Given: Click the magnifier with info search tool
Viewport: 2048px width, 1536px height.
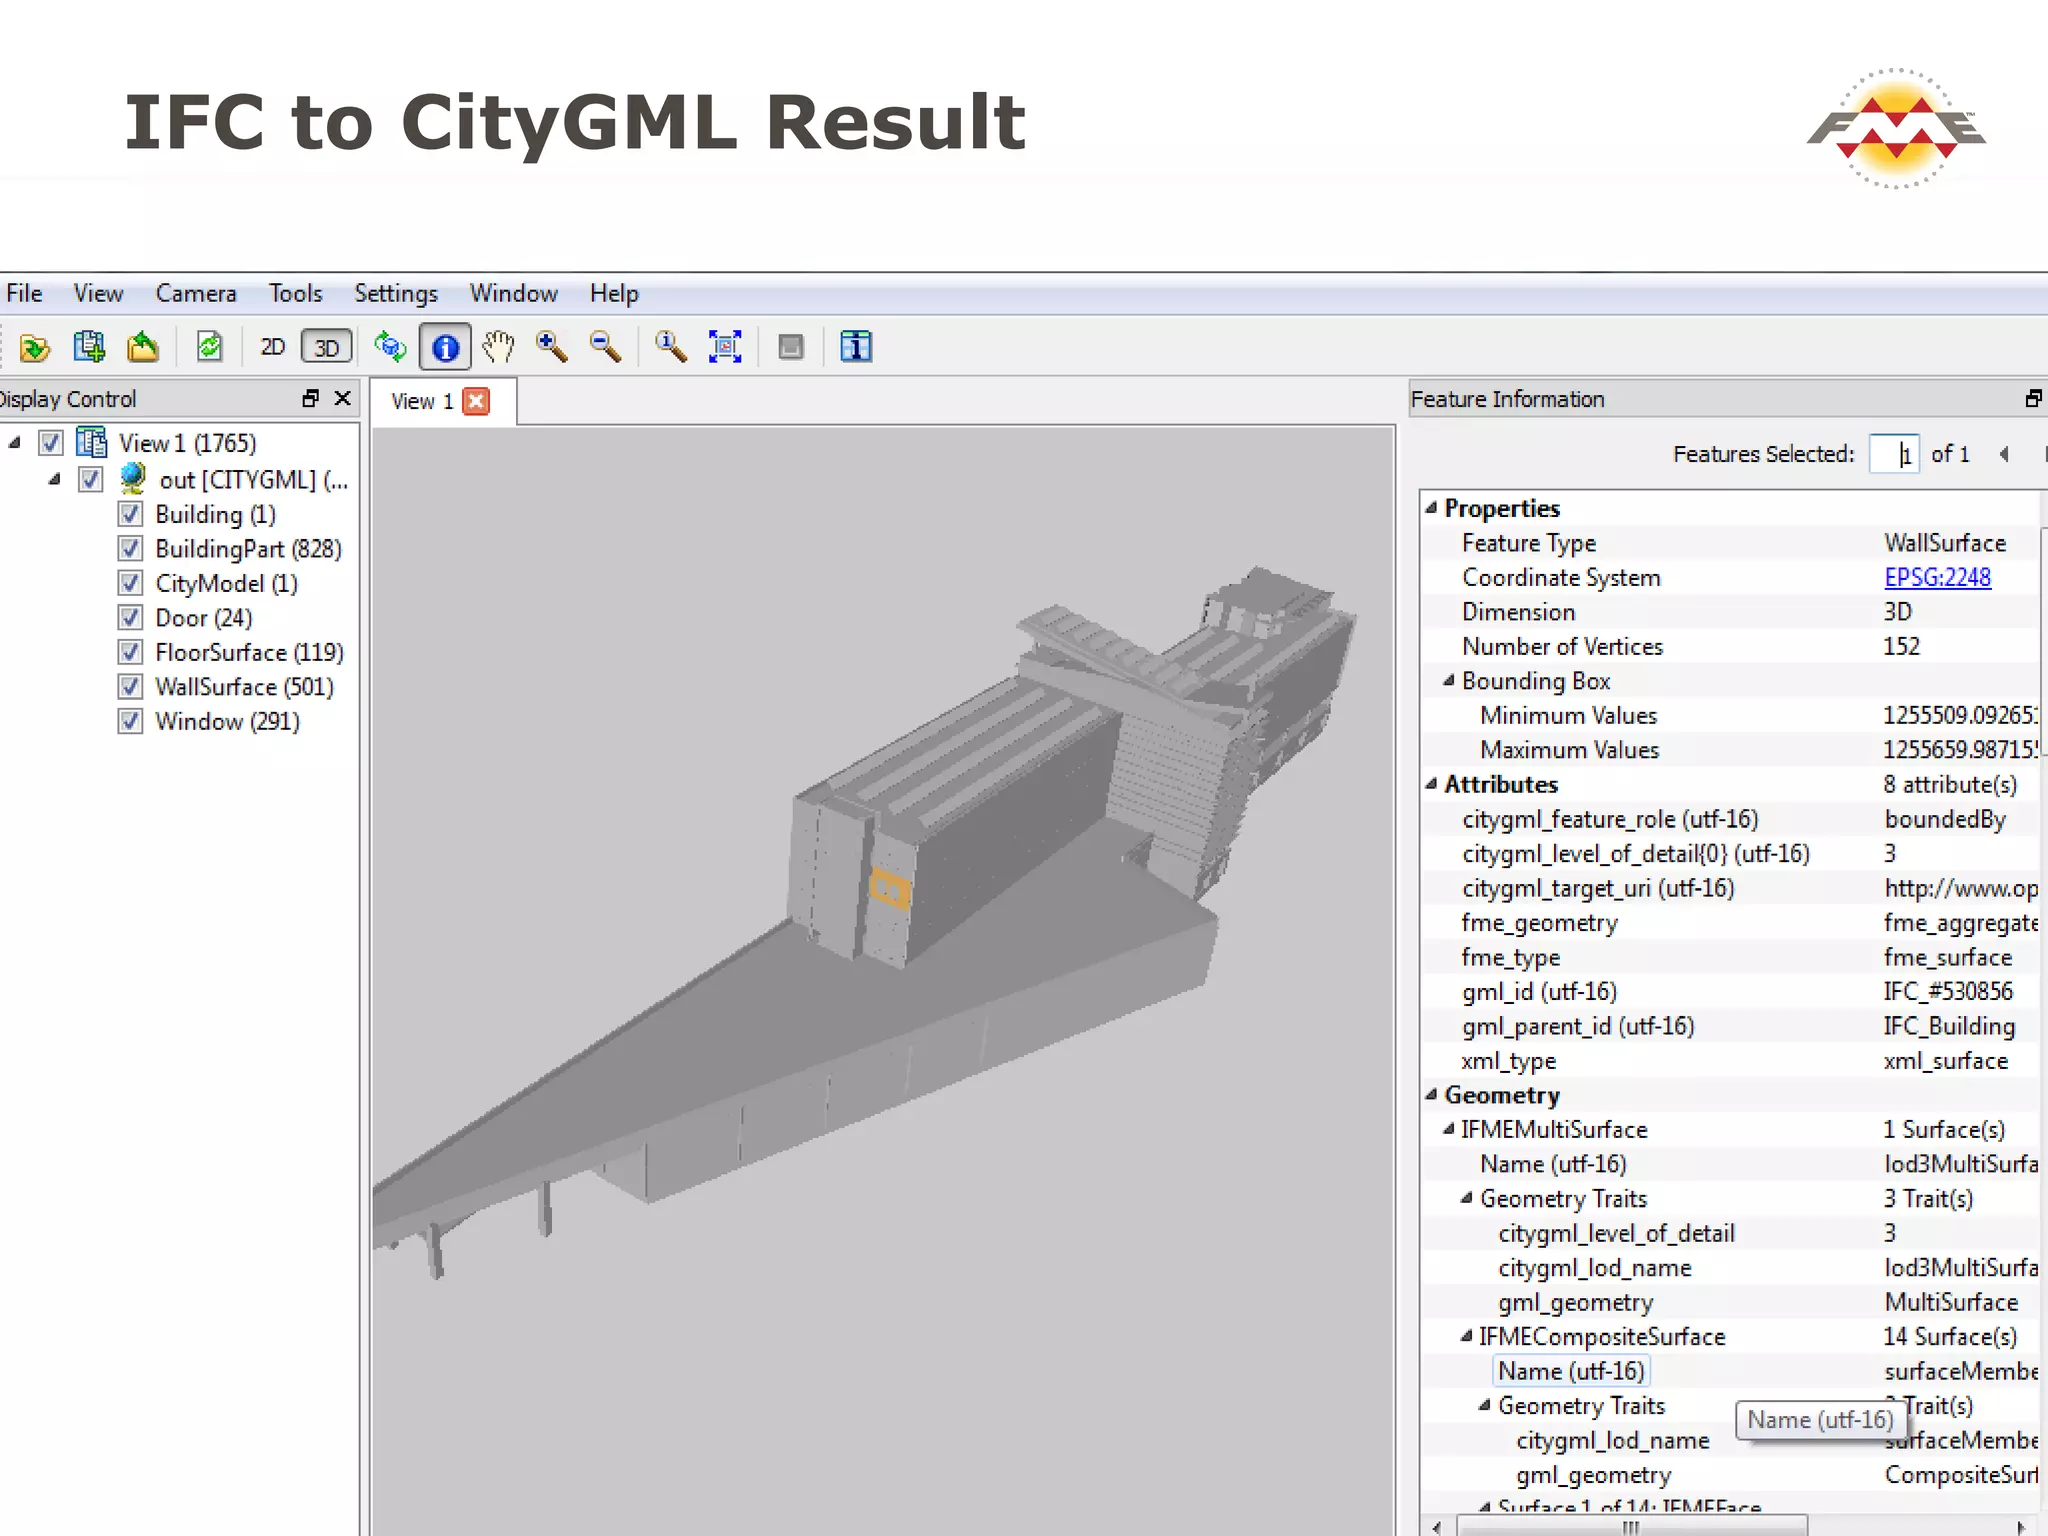Looking at the screenshot, I should [x=671, y=347].
